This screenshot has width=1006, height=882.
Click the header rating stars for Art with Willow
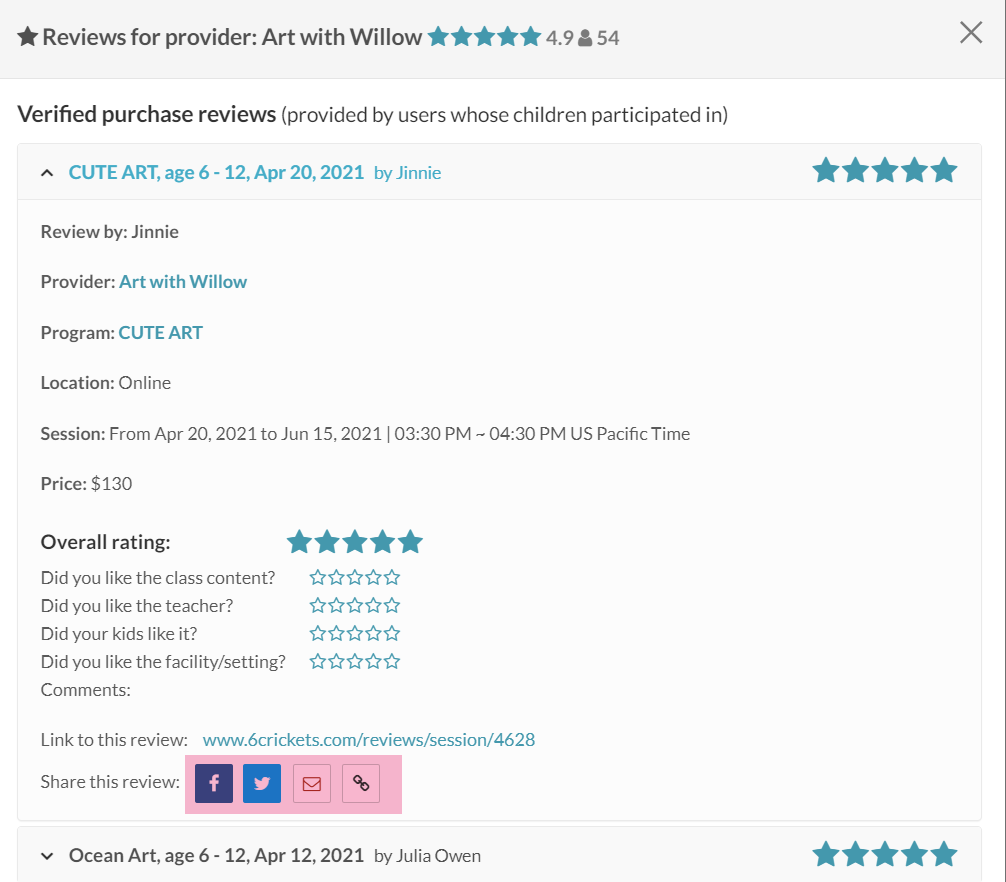[484, 38]
